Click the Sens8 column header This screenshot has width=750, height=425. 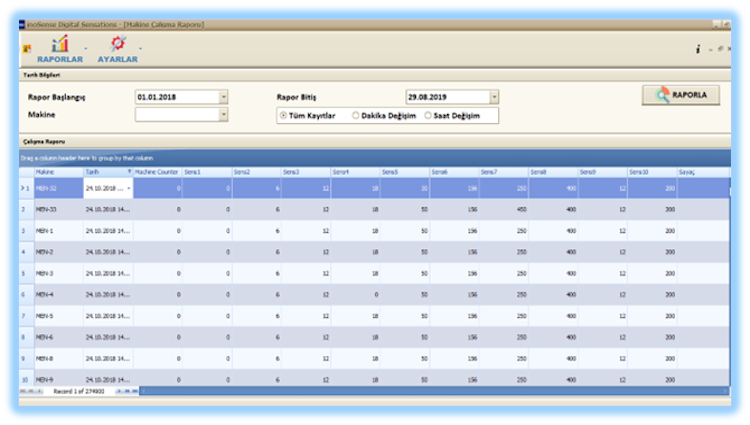(x=553, y=172)
